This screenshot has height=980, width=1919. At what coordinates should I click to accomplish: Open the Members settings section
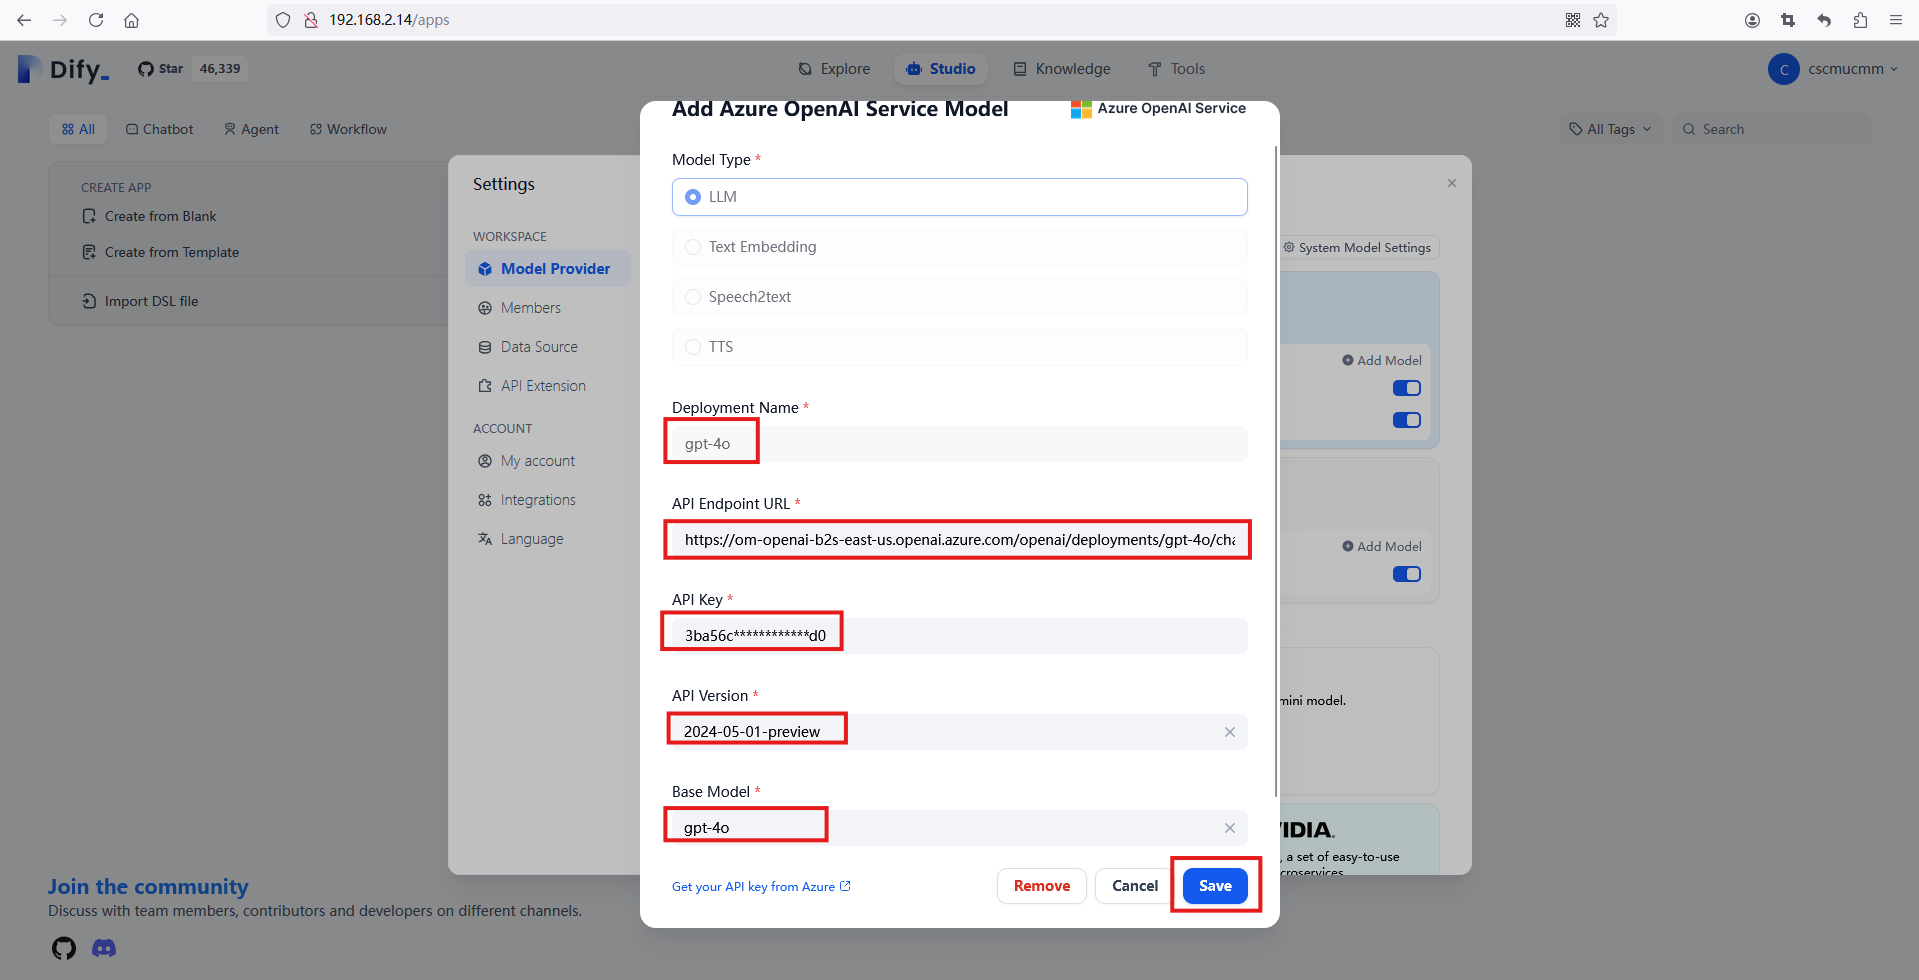(530, 308)
